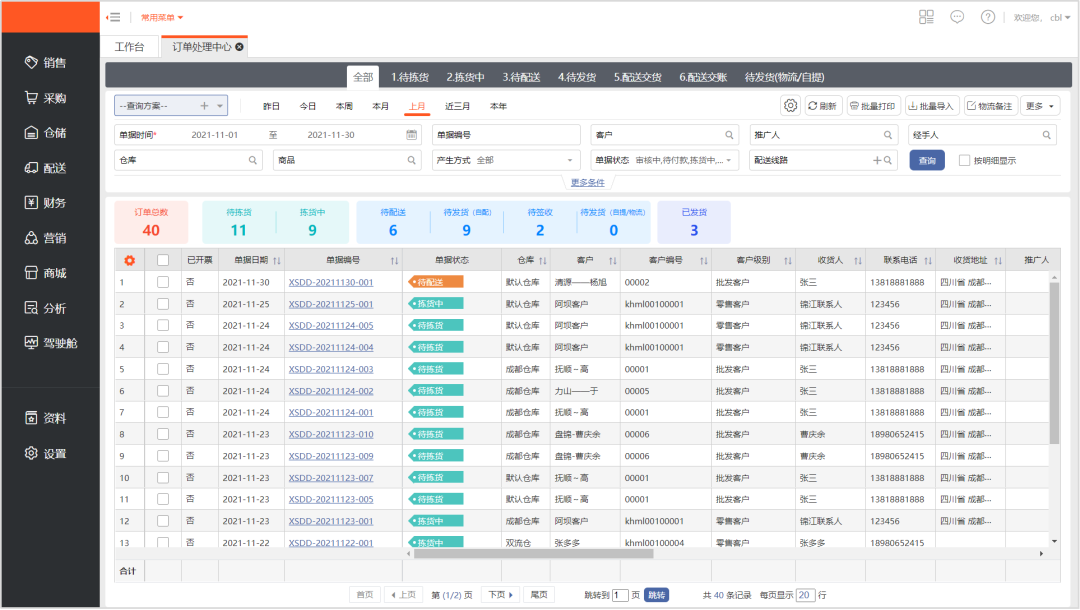The height and width of the screenshot is (610, 1080).
Task: Click the gear settings icon beside 刷新
Action: [x=790, y=106]
